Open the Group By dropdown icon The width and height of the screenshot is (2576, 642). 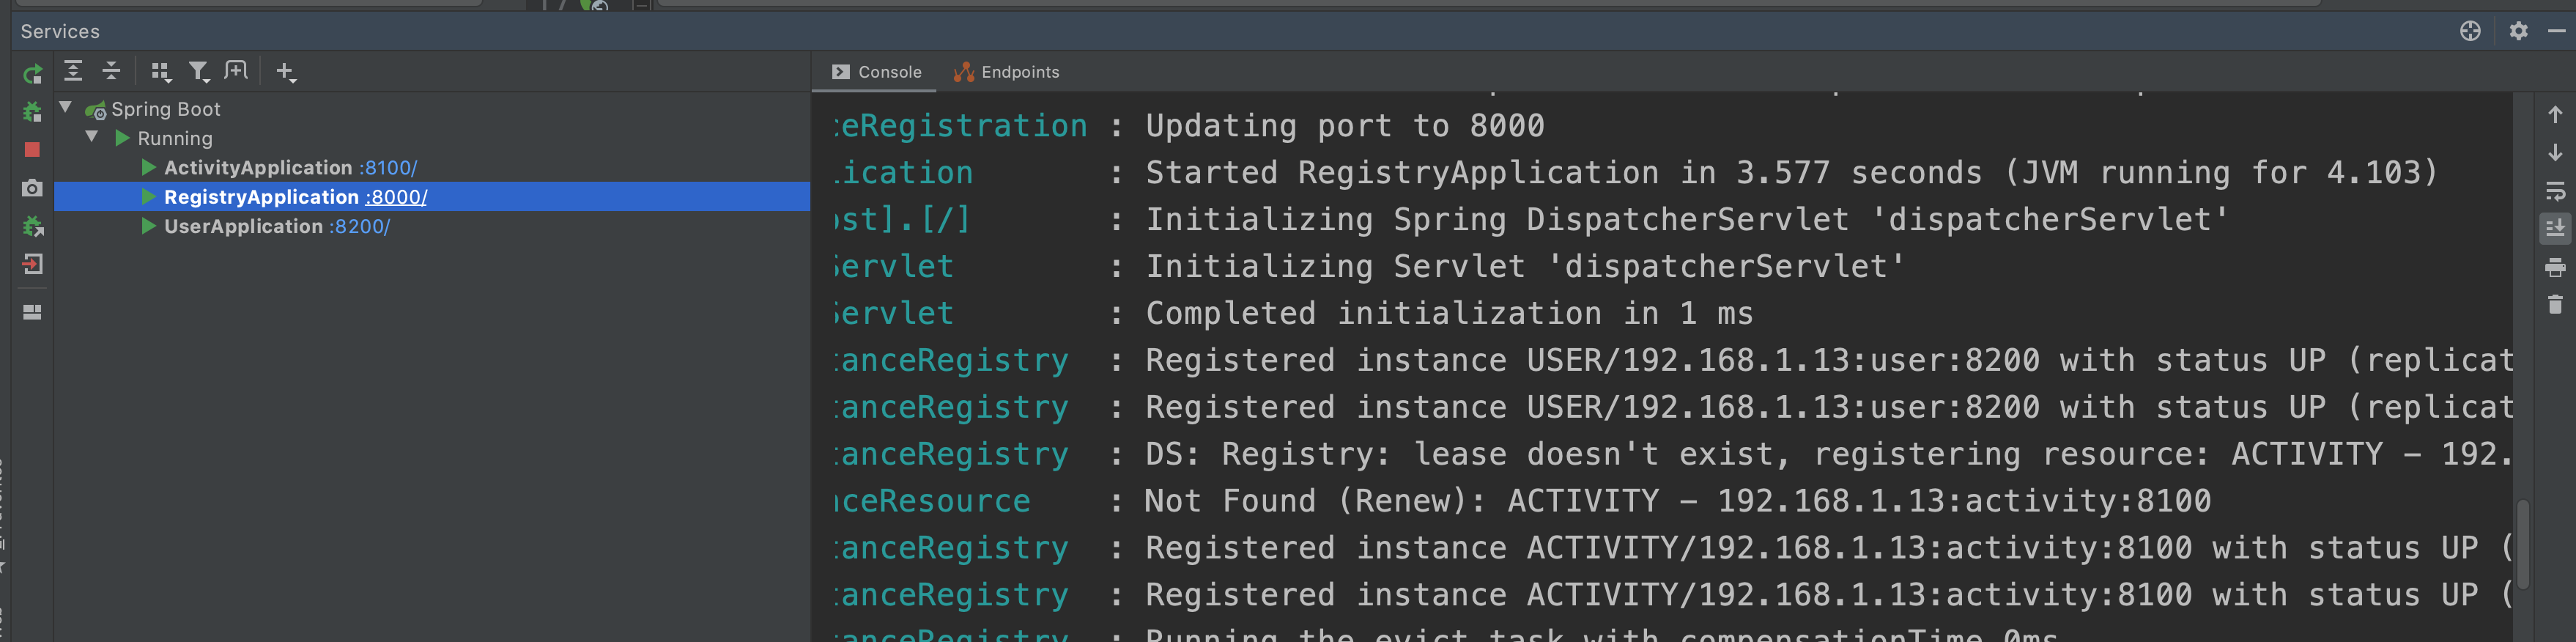[x=160, y=72]
